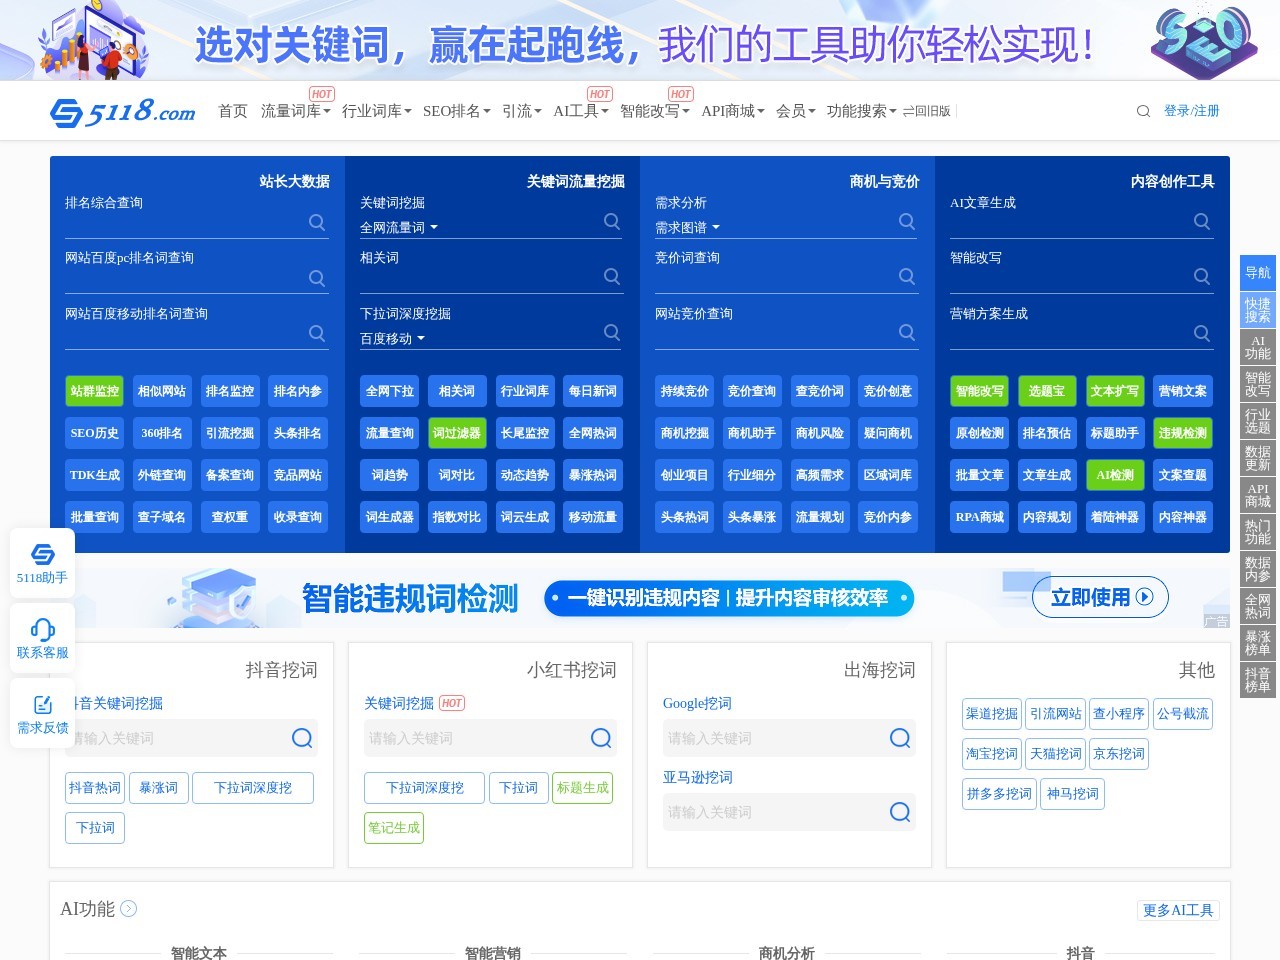Click search icon in Google挖词 field
This screenshot has height=960, width=1280.
coord(900,738)
